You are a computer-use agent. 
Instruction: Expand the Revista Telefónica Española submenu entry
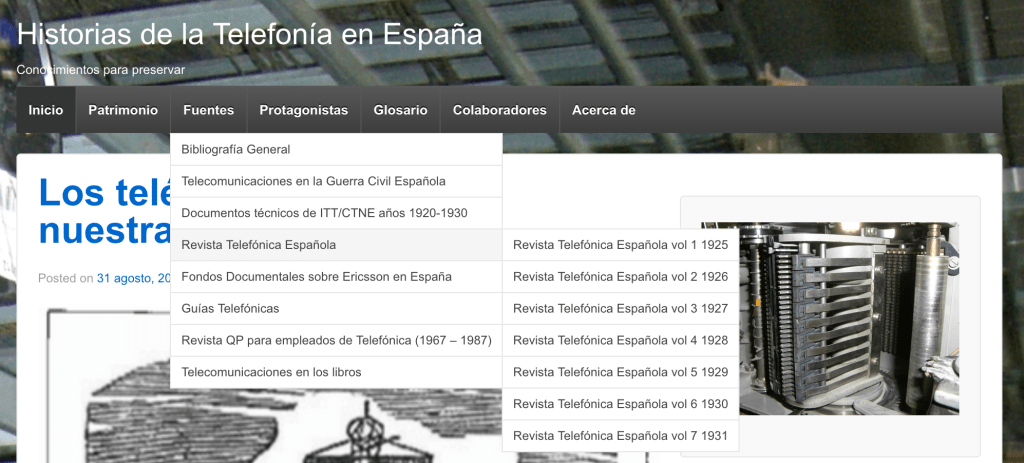tap(258, 245)
